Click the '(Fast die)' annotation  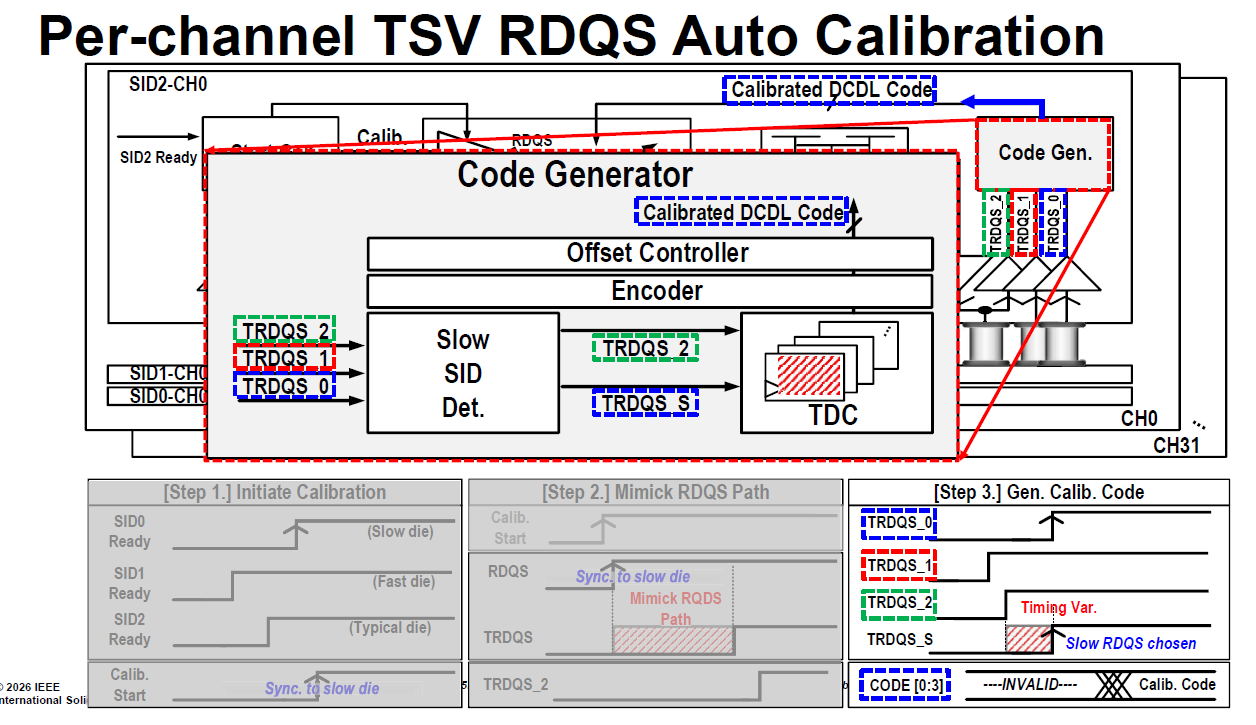[404, 581]
